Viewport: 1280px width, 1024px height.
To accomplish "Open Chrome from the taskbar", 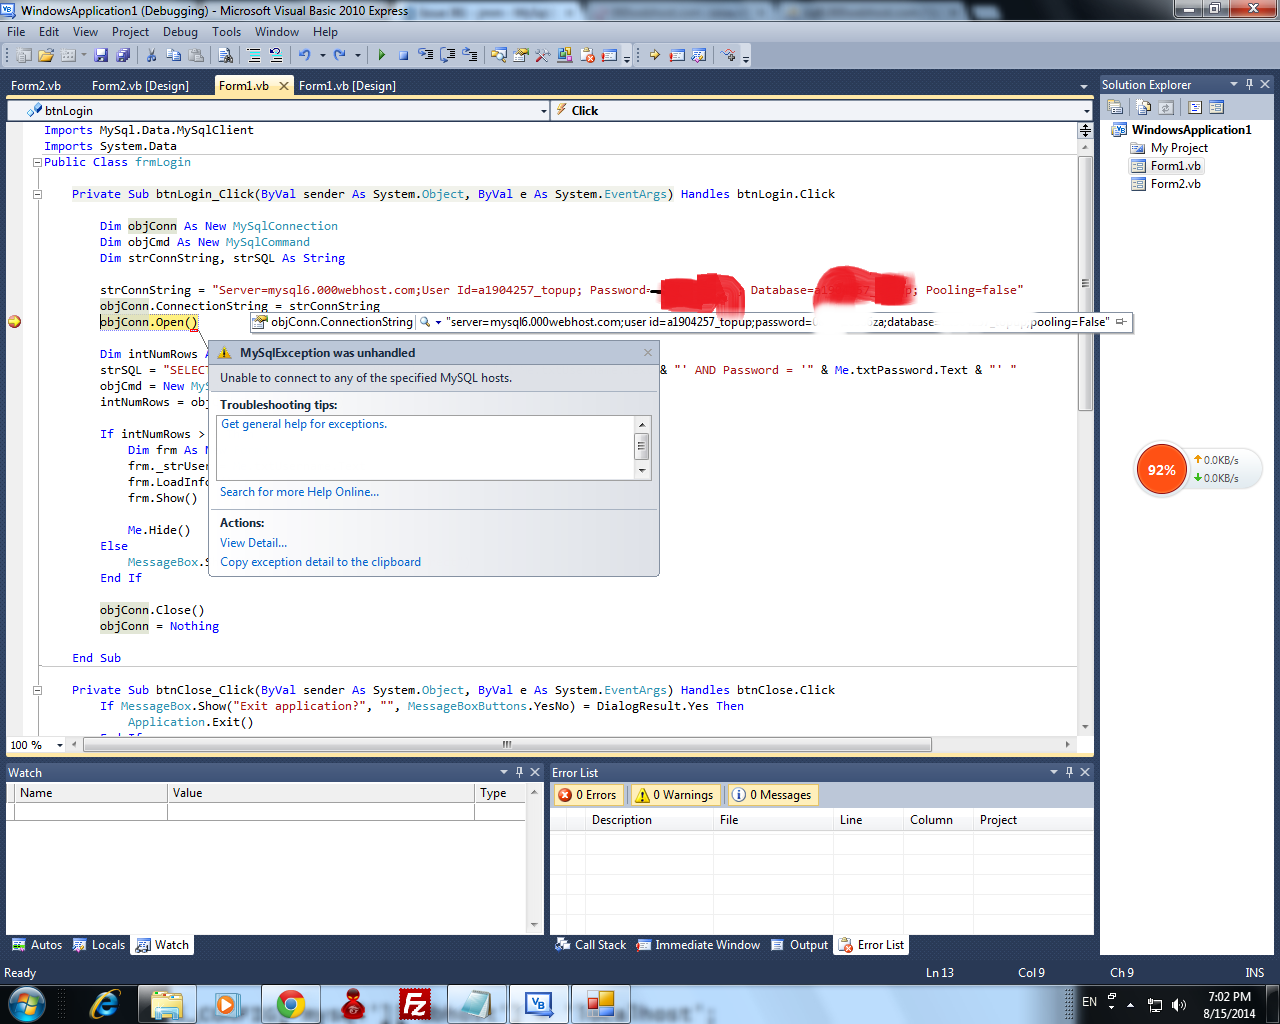I will [x=291, y=1004].
